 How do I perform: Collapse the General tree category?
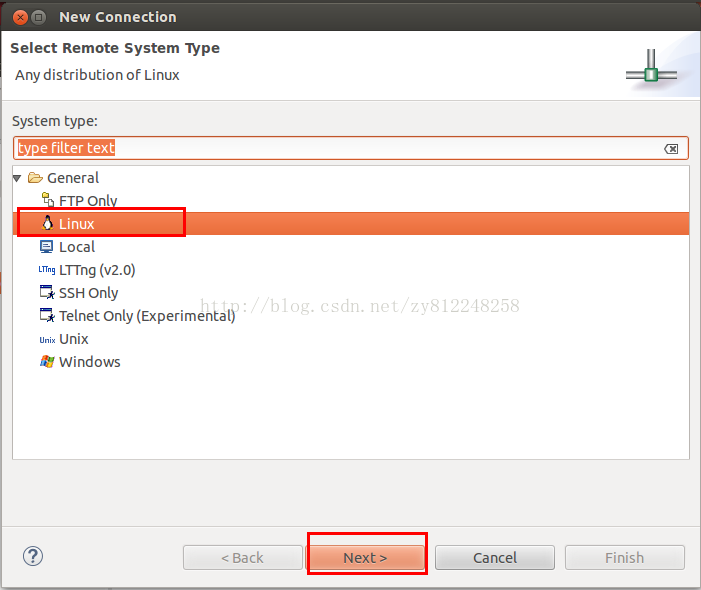point(18,178)
